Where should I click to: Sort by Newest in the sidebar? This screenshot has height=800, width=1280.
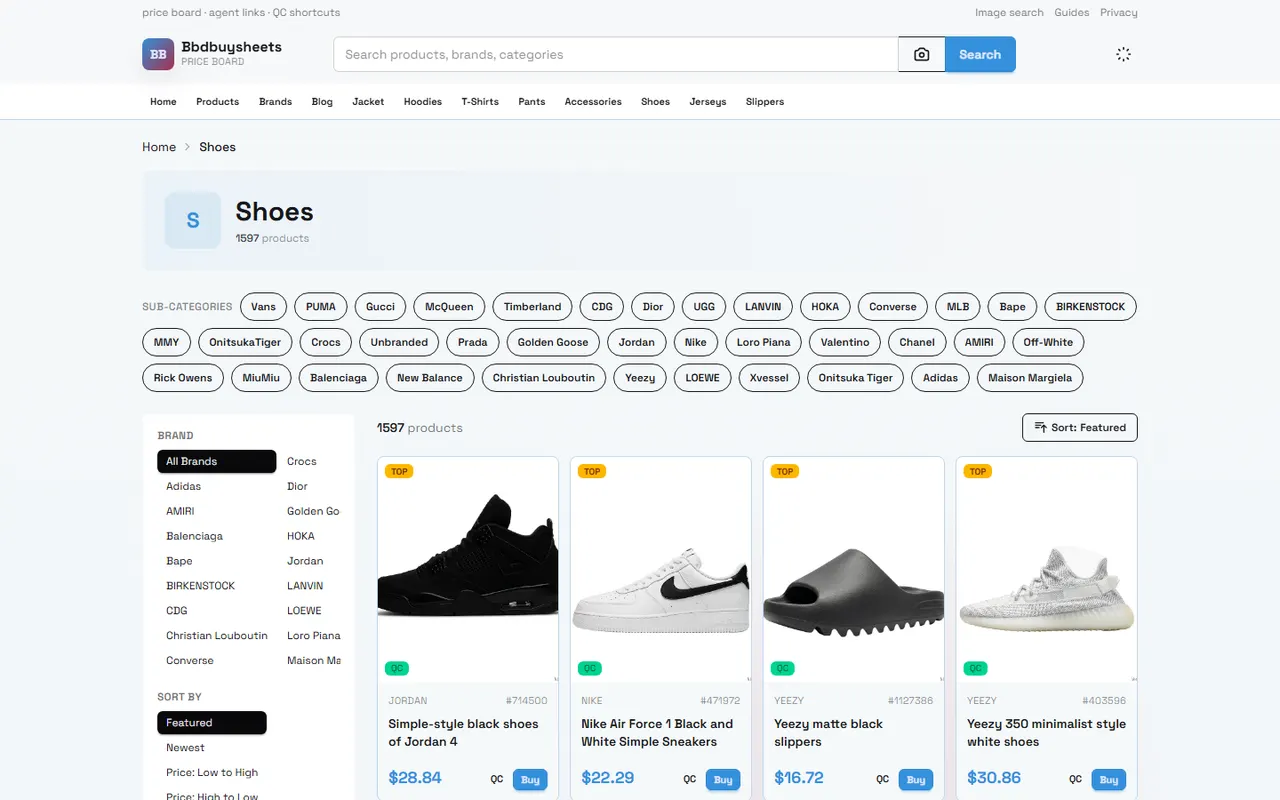point(185,747)
